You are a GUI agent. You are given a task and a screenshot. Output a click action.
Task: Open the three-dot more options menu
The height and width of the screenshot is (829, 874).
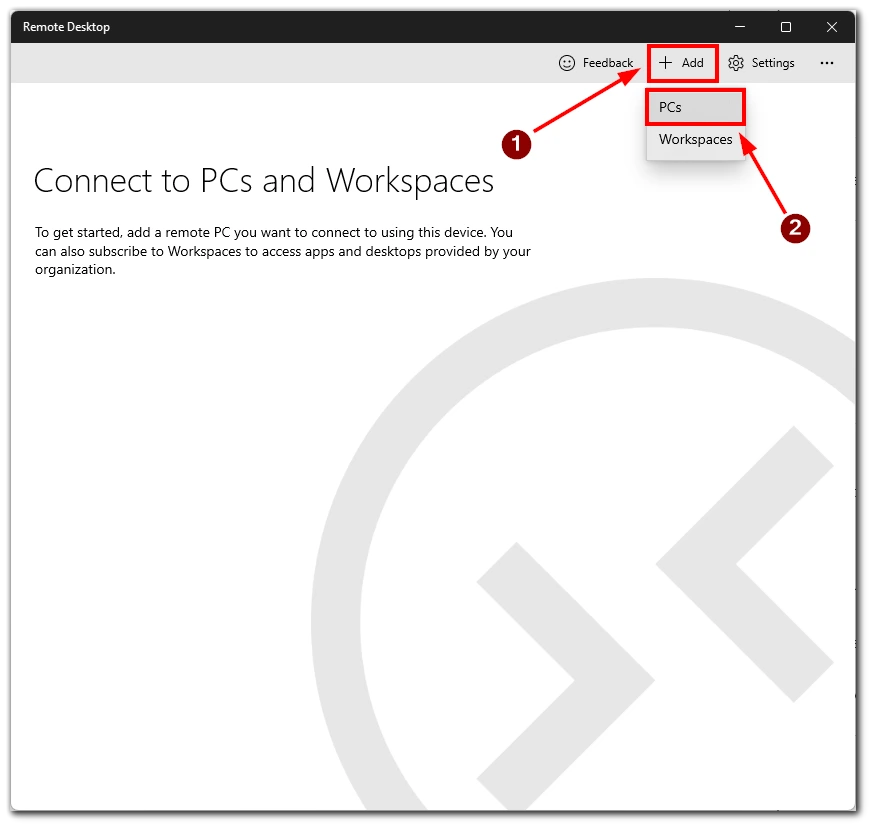click(x=827, y=63)
